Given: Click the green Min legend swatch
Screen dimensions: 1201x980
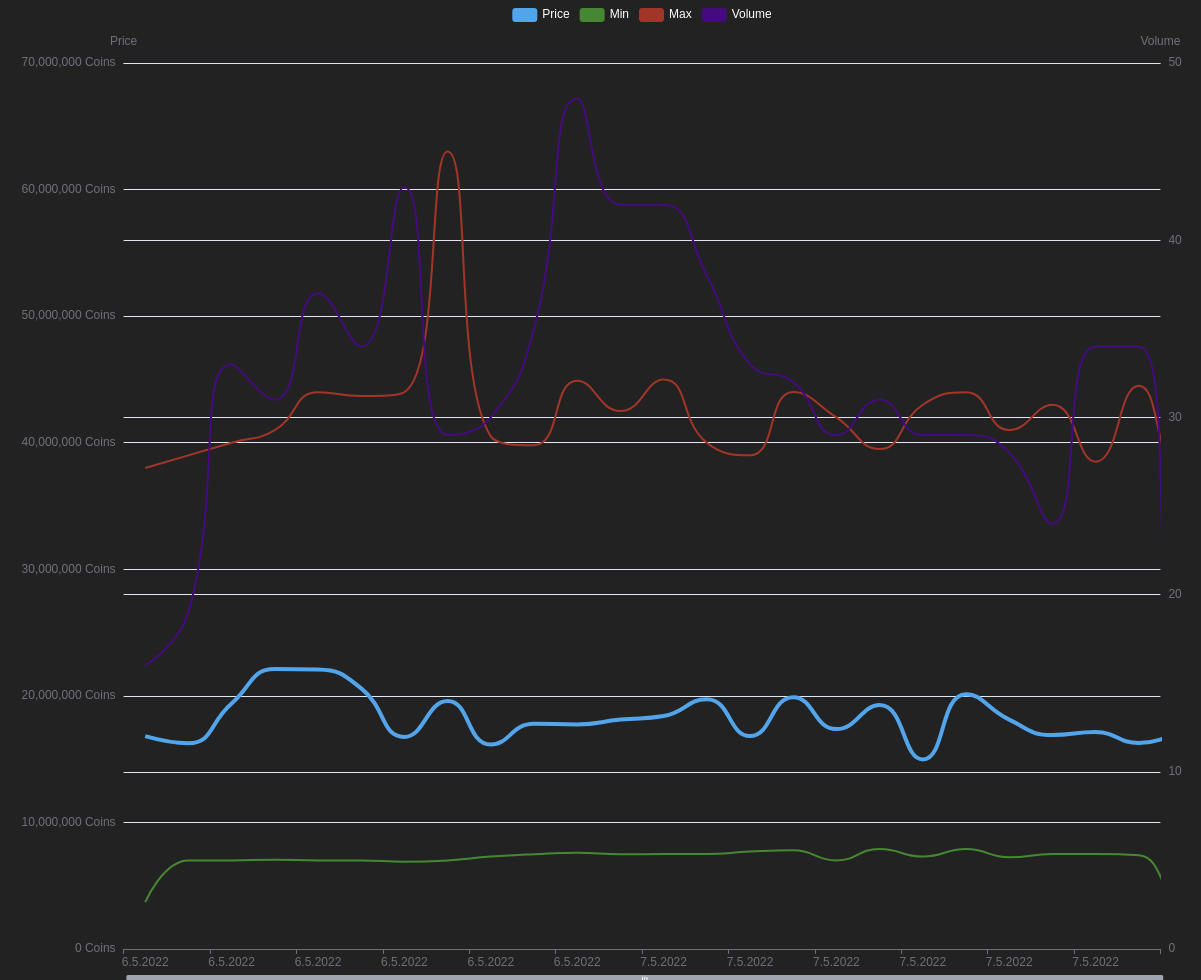Looking at the screenshot, I should [x=592, y=15].
